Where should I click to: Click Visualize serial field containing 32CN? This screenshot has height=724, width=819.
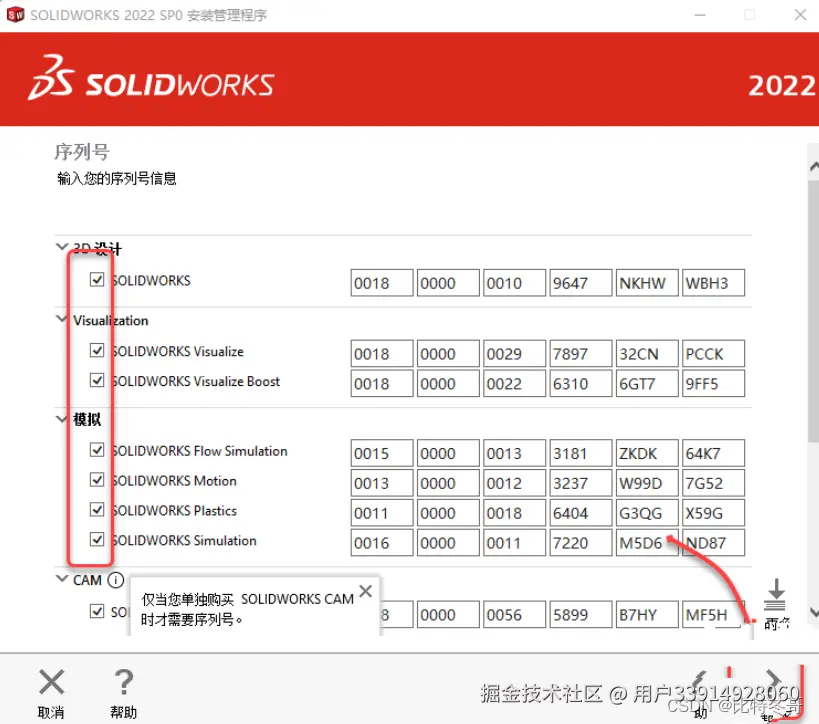647,354
